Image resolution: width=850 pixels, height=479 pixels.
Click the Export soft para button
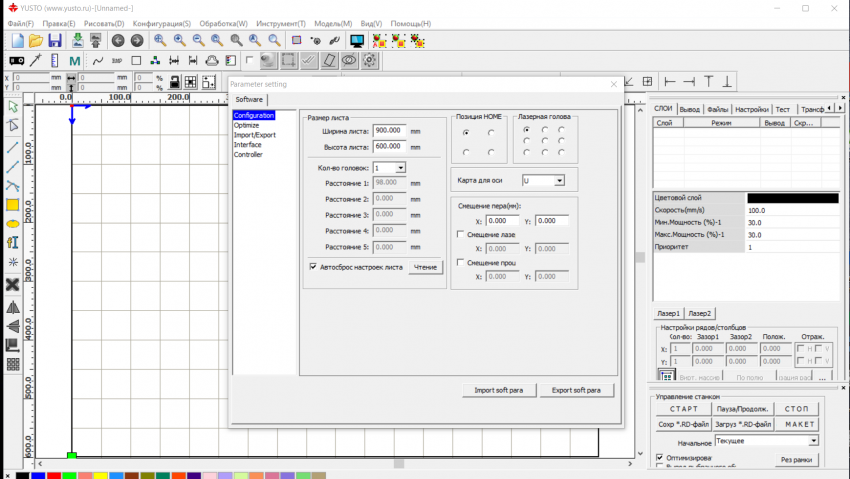[x=577, y=390]
